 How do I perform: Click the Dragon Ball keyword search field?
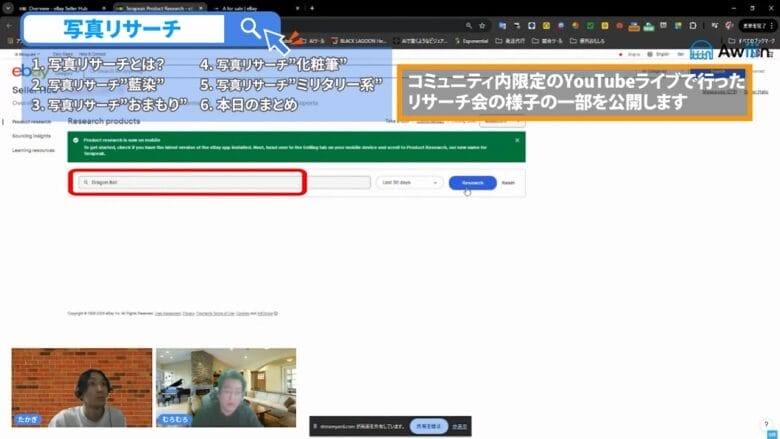coord(224,182)
